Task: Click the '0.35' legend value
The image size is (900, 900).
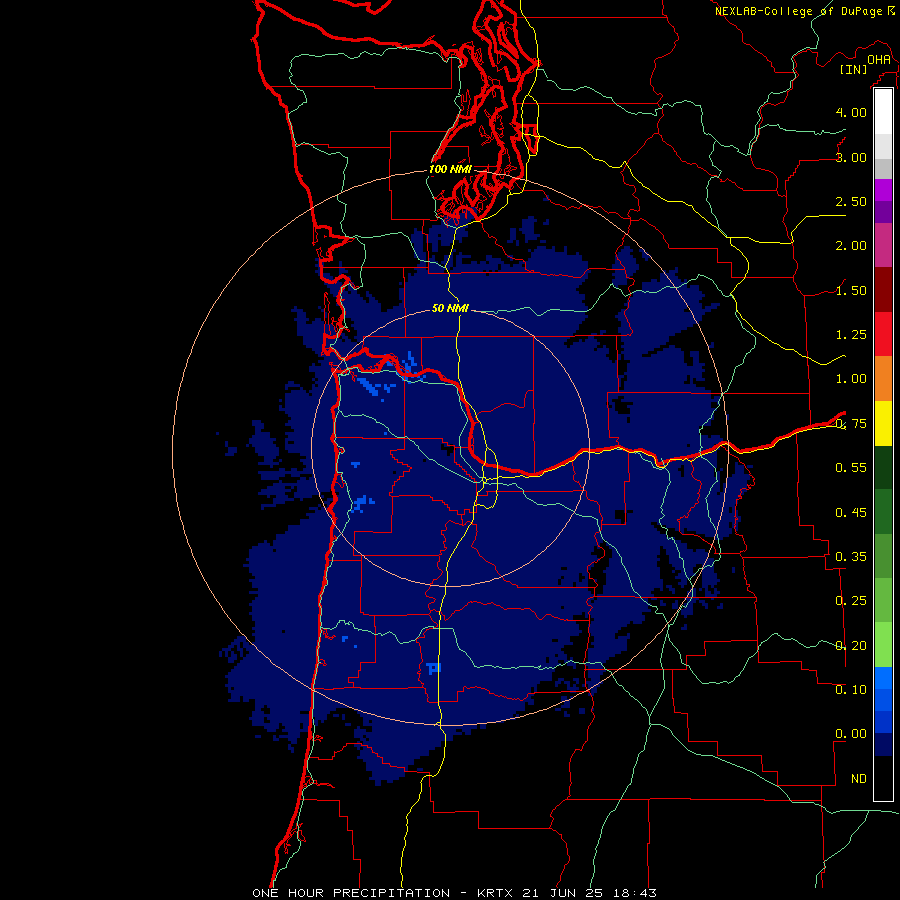Action: (x=851, y=556)
